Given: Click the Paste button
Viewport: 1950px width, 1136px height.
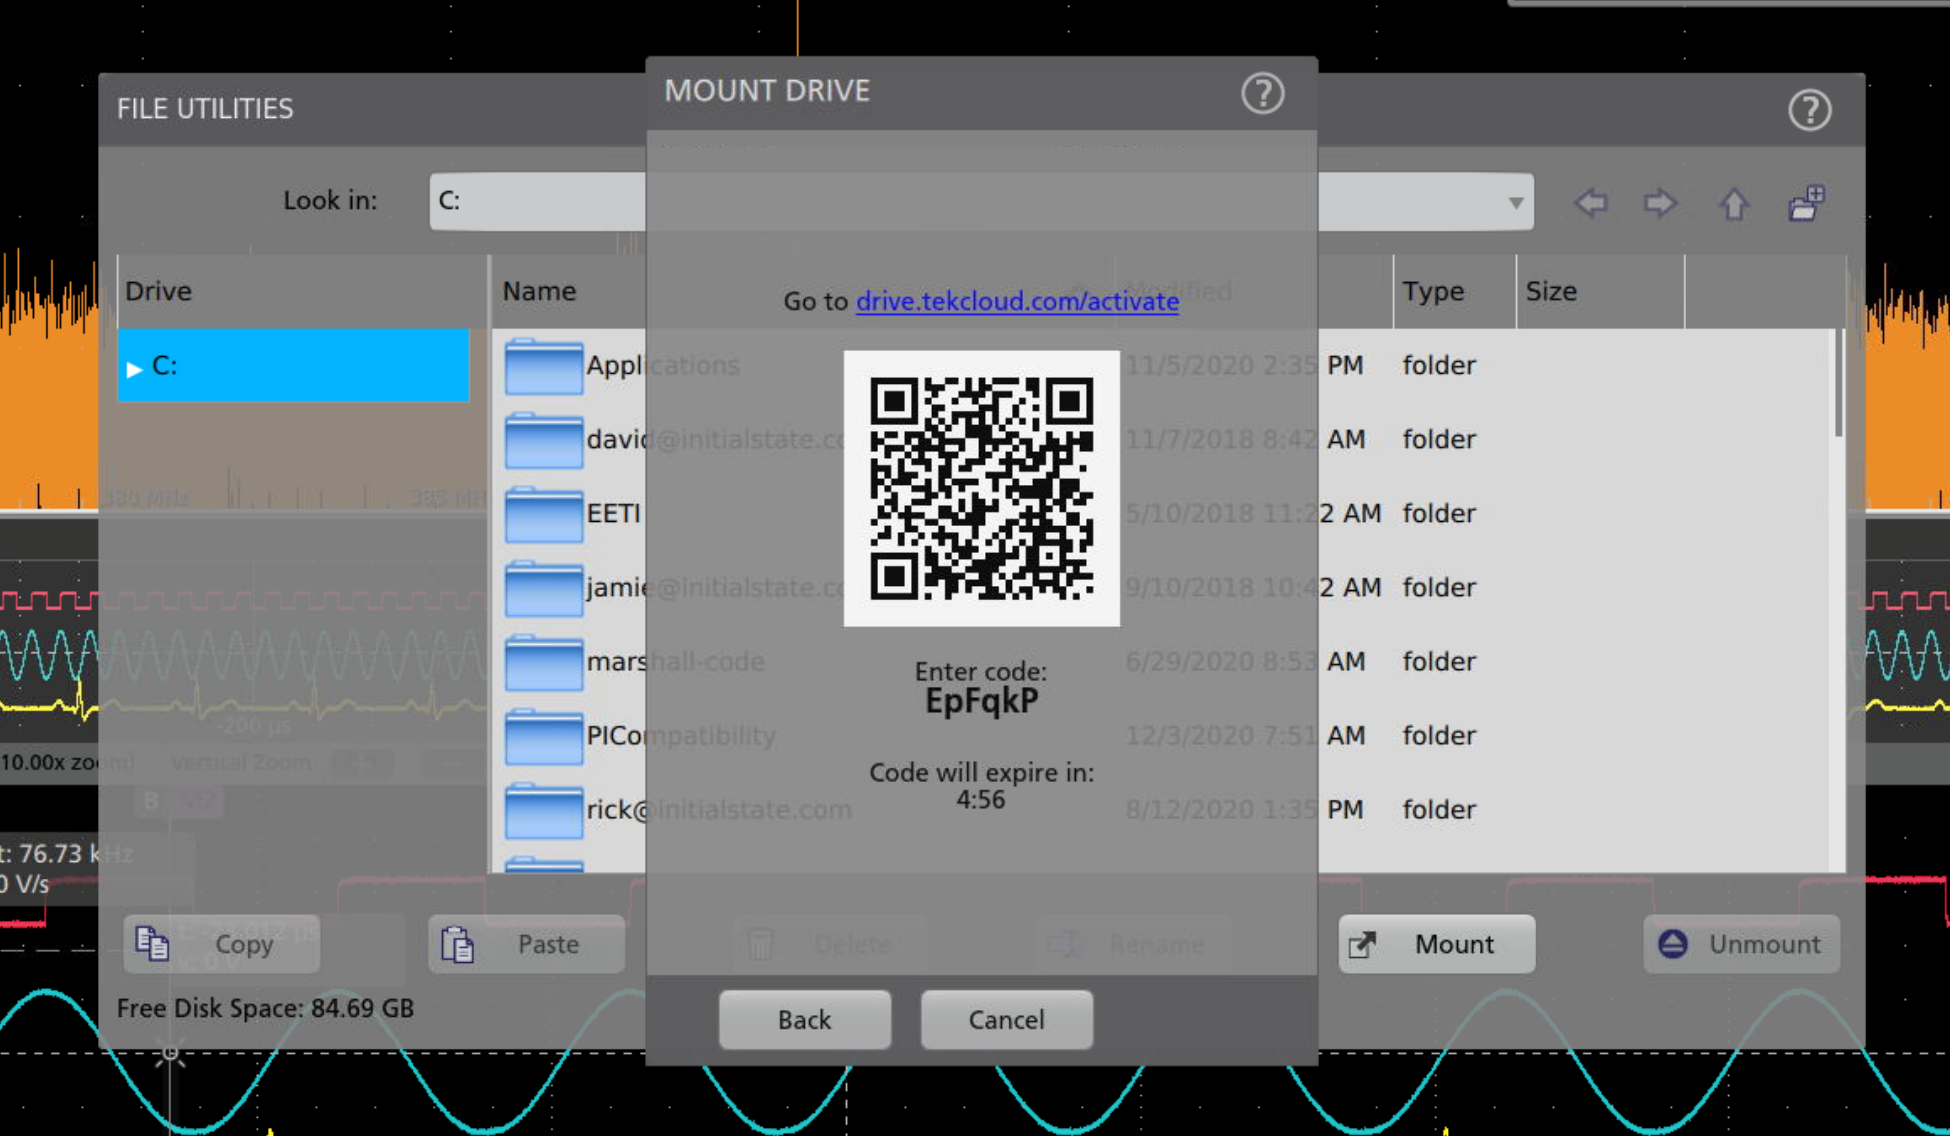Looking at the screenshot, I should click(x=526, y=944).
